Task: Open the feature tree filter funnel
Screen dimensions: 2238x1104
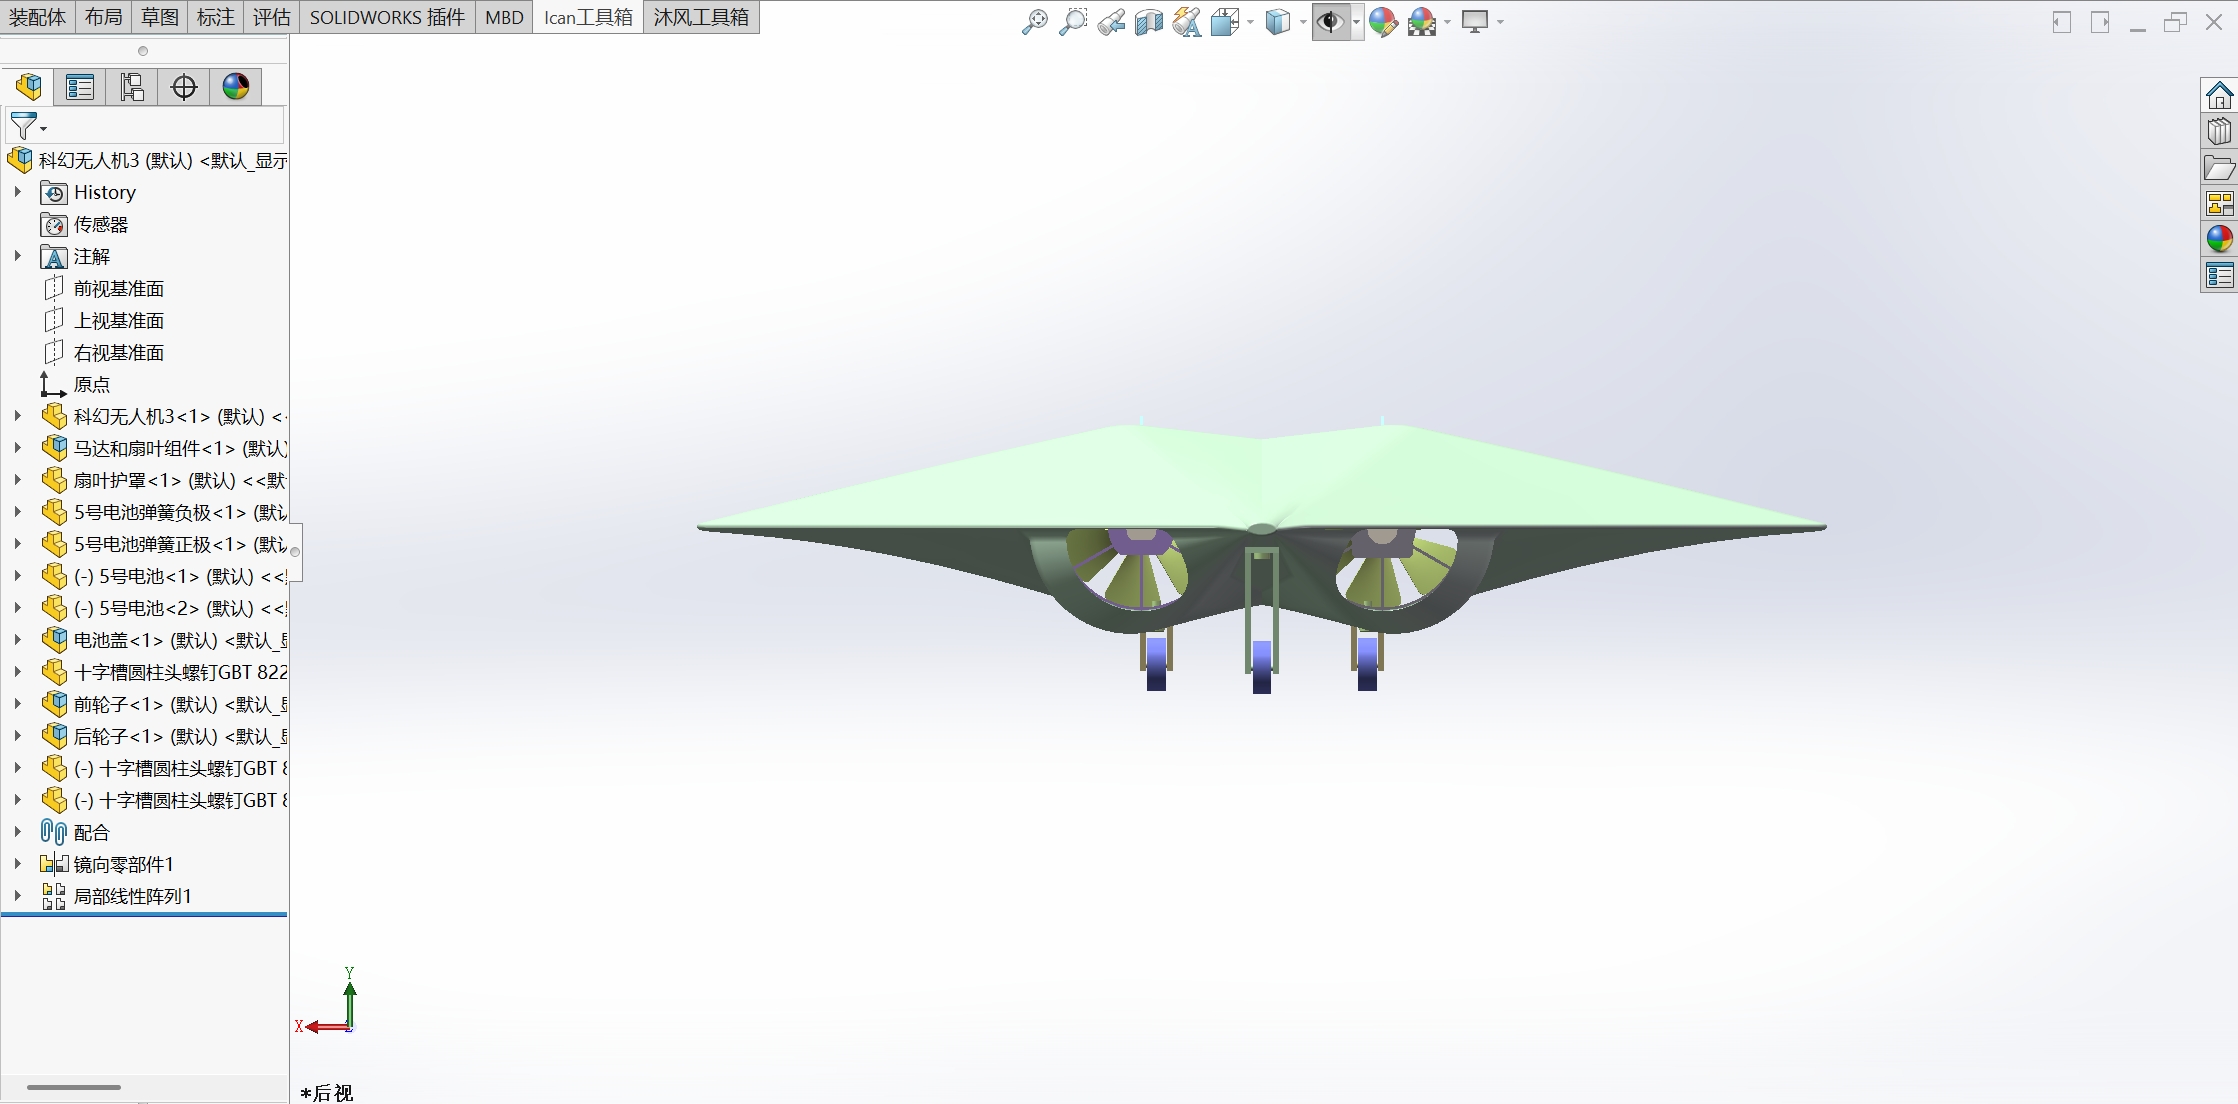Action: 24,126
